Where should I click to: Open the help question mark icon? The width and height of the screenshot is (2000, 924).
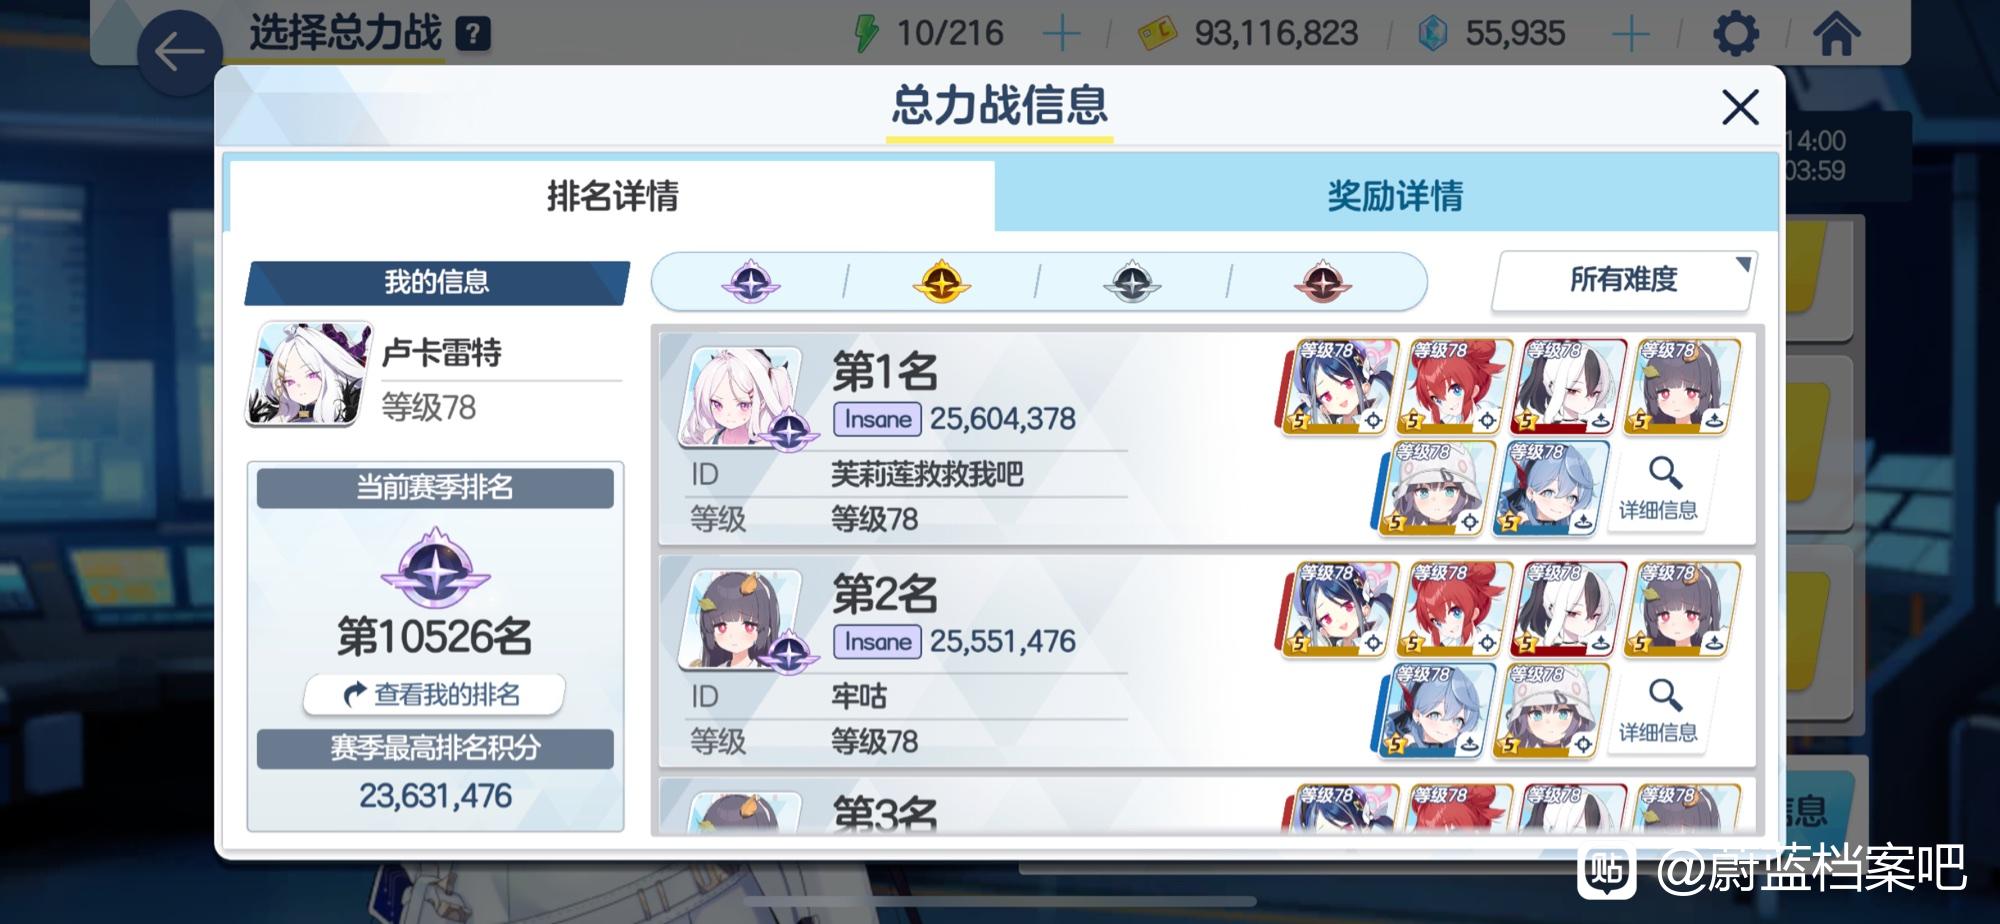473,34
